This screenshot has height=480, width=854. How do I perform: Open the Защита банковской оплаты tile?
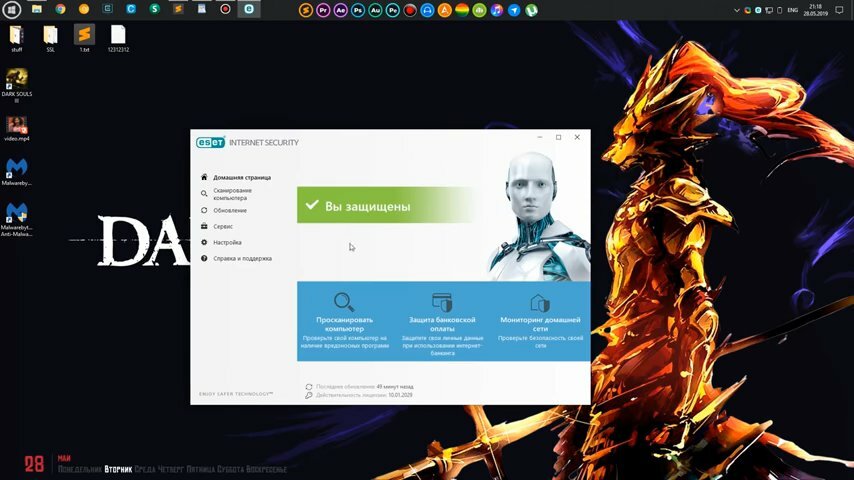point(442,323)
